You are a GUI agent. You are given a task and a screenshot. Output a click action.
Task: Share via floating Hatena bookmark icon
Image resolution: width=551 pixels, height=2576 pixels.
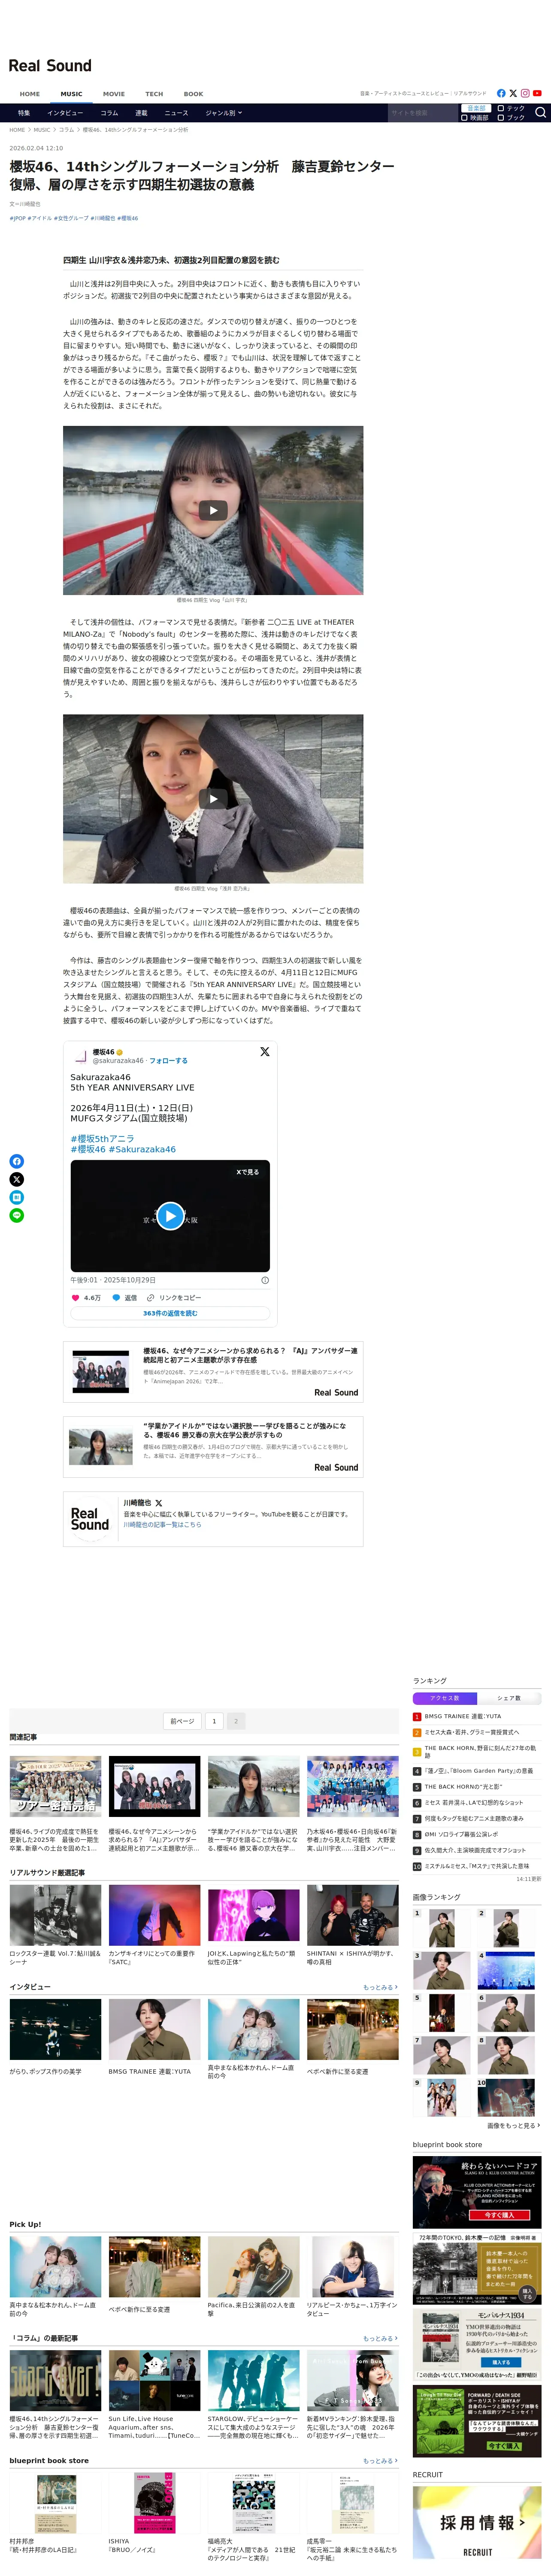(x=17, y=1197)
